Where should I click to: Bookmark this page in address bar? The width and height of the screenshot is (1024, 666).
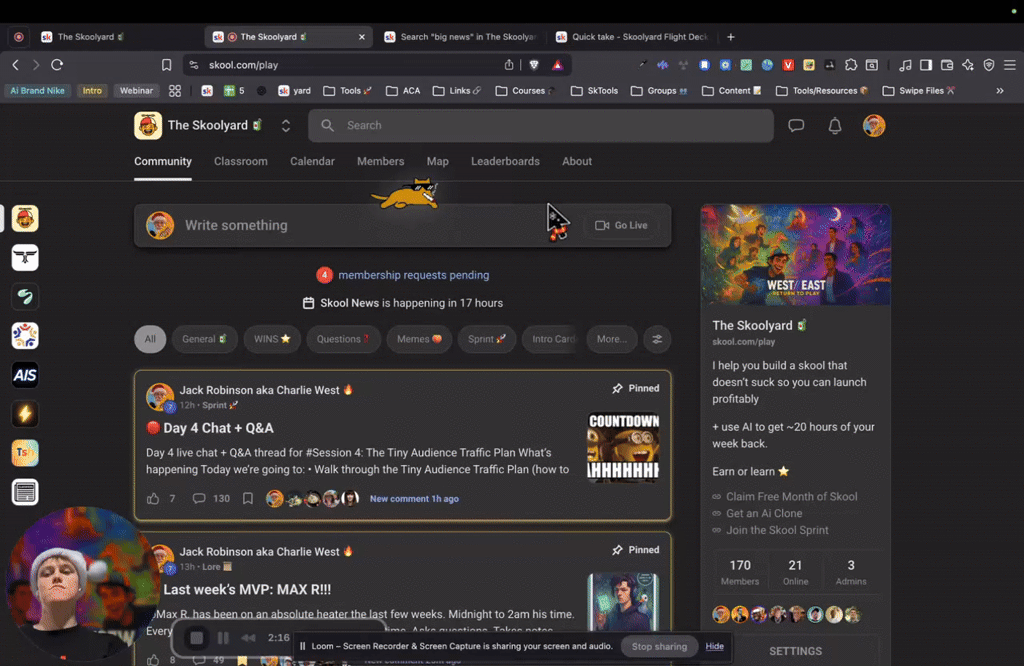coord(167,65)
